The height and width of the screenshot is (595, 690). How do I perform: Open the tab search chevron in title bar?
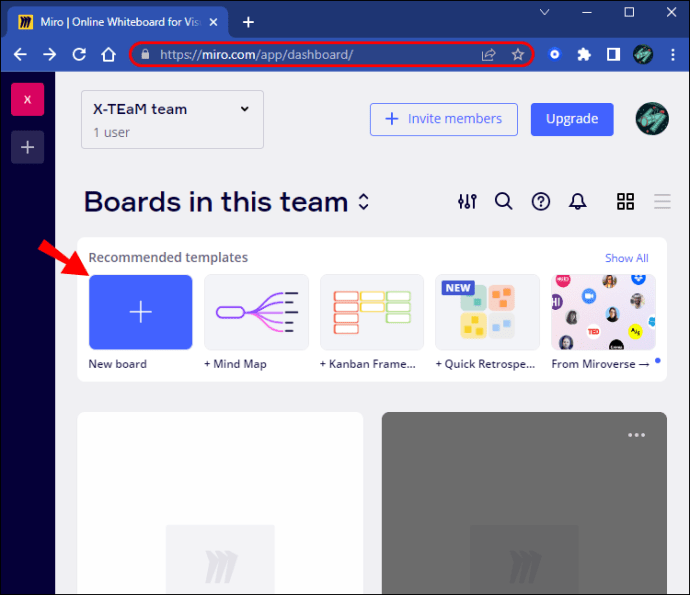pyautogui.click(x=544, y=12)
